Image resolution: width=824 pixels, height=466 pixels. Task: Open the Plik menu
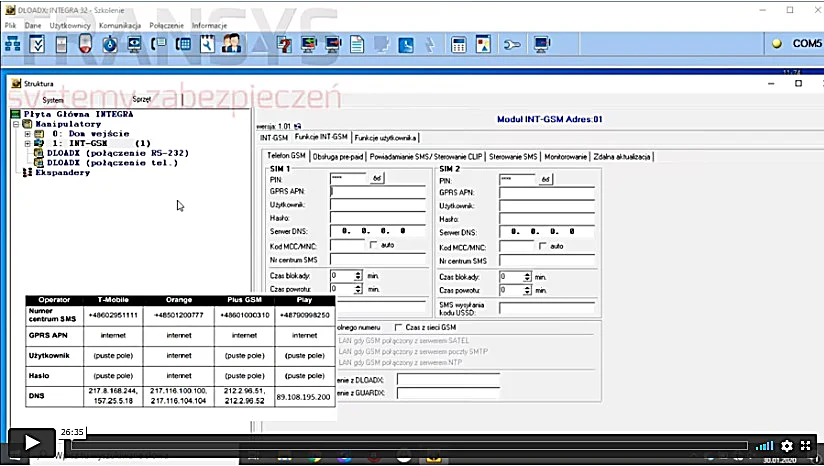coord(11,25)
